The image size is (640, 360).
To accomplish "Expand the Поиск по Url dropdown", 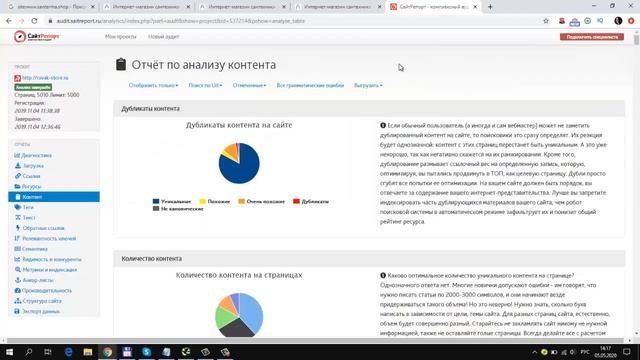I will click(205, 85).
